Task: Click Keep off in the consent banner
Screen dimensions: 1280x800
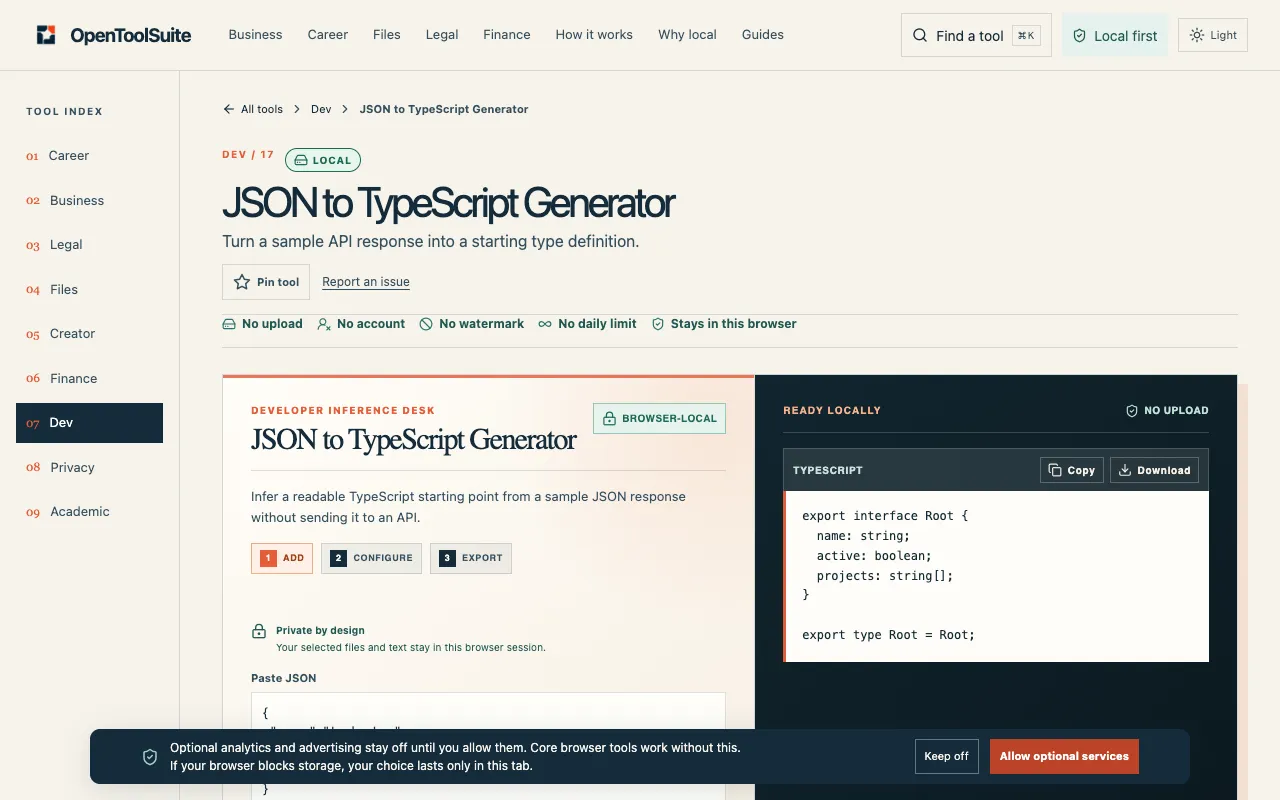Action: point(946,756)
